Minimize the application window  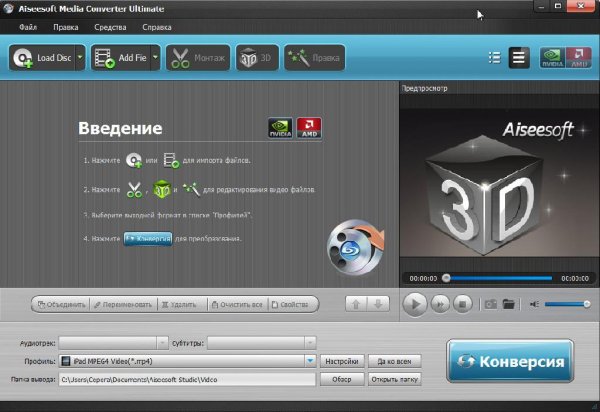coord(541,6)
